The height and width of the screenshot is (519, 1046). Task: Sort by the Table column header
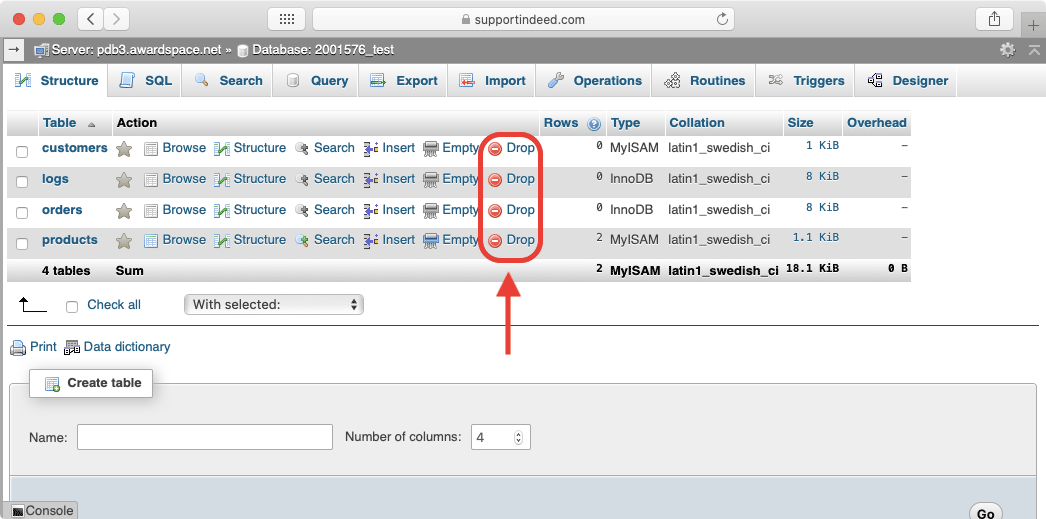[x=59, y=123]
